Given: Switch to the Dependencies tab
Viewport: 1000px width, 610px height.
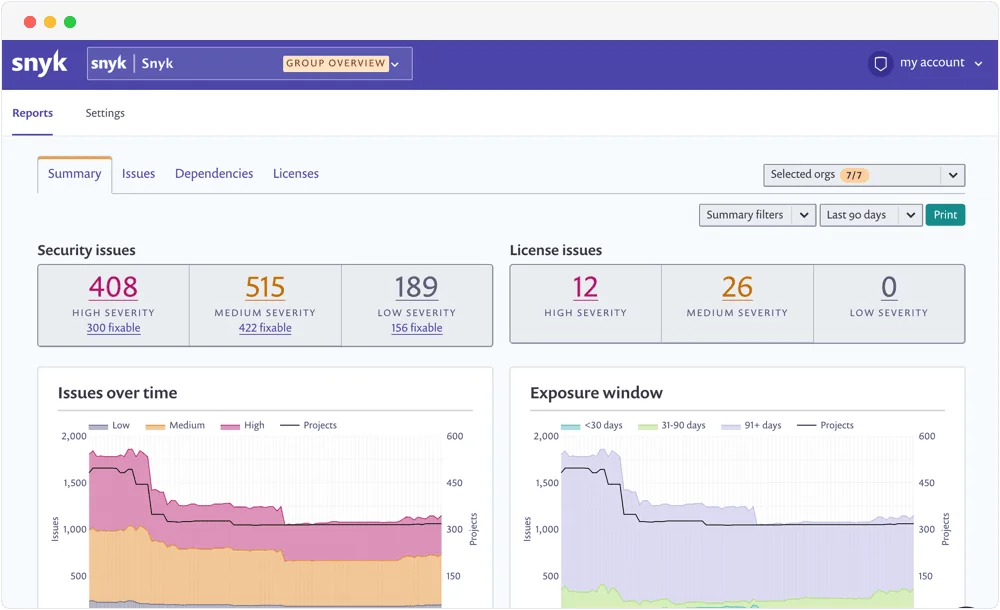Looking at the screenshot, I should [x=213, y=173].
